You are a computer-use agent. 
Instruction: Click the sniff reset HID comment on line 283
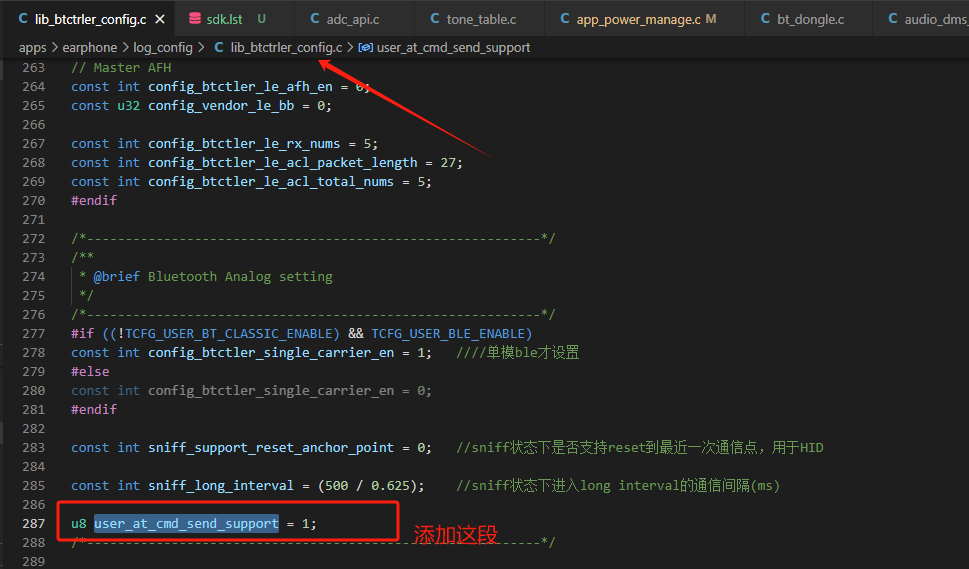click(x=640, y=447)
